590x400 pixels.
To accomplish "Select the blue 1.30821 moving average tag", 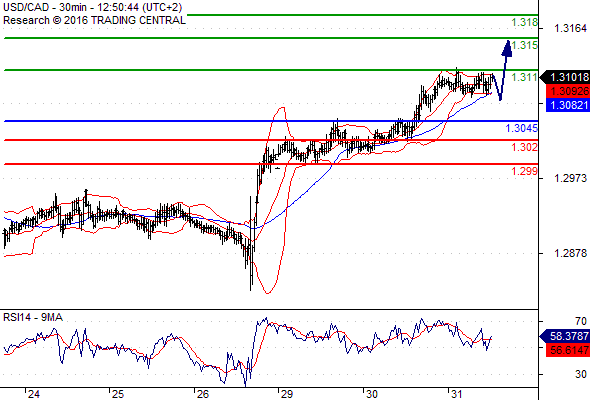I will point(568,105).
